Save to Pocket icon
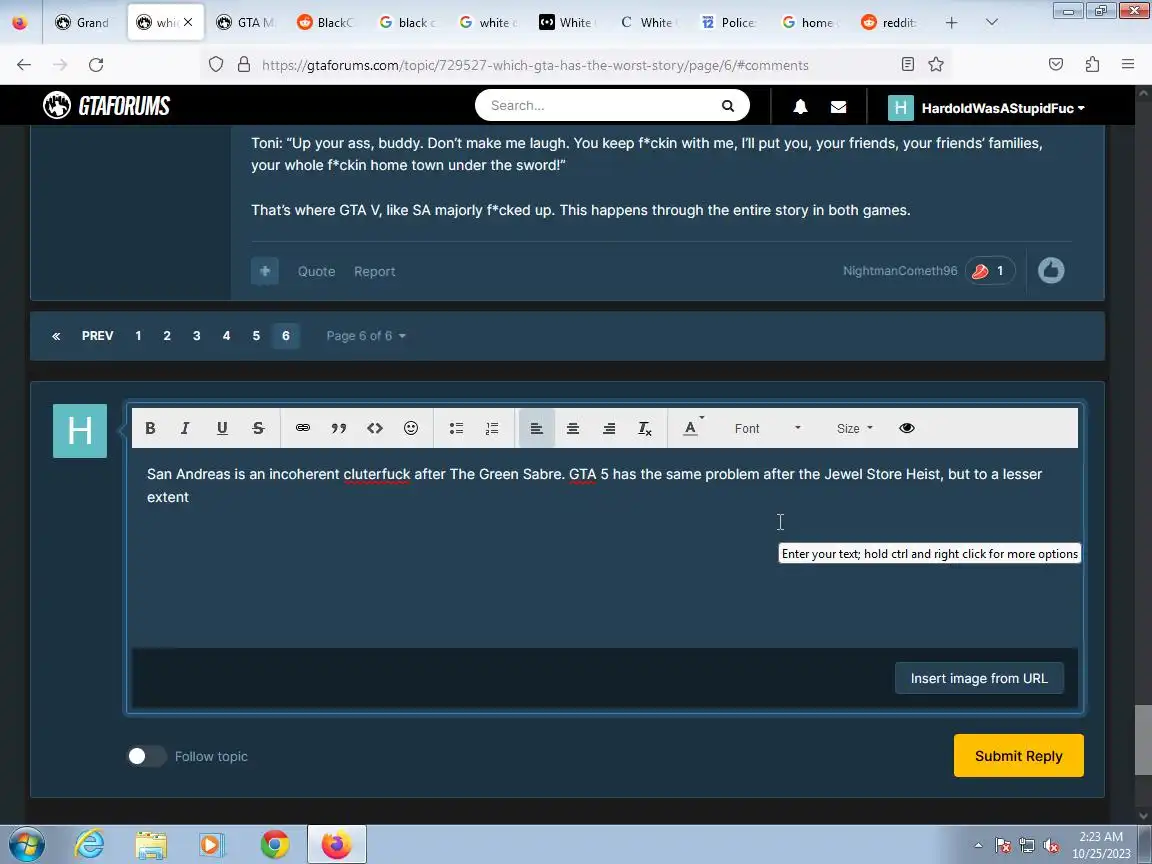The width and height of the screenshot is (1152, 864). coord(1056,65)
